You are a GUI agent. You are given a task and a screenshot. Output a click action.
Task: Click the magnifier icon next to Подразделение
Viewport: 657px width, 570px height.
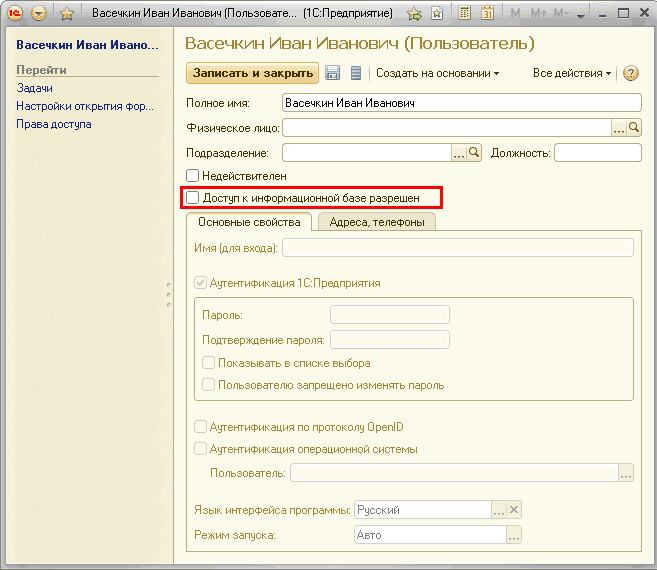[475, 152]
